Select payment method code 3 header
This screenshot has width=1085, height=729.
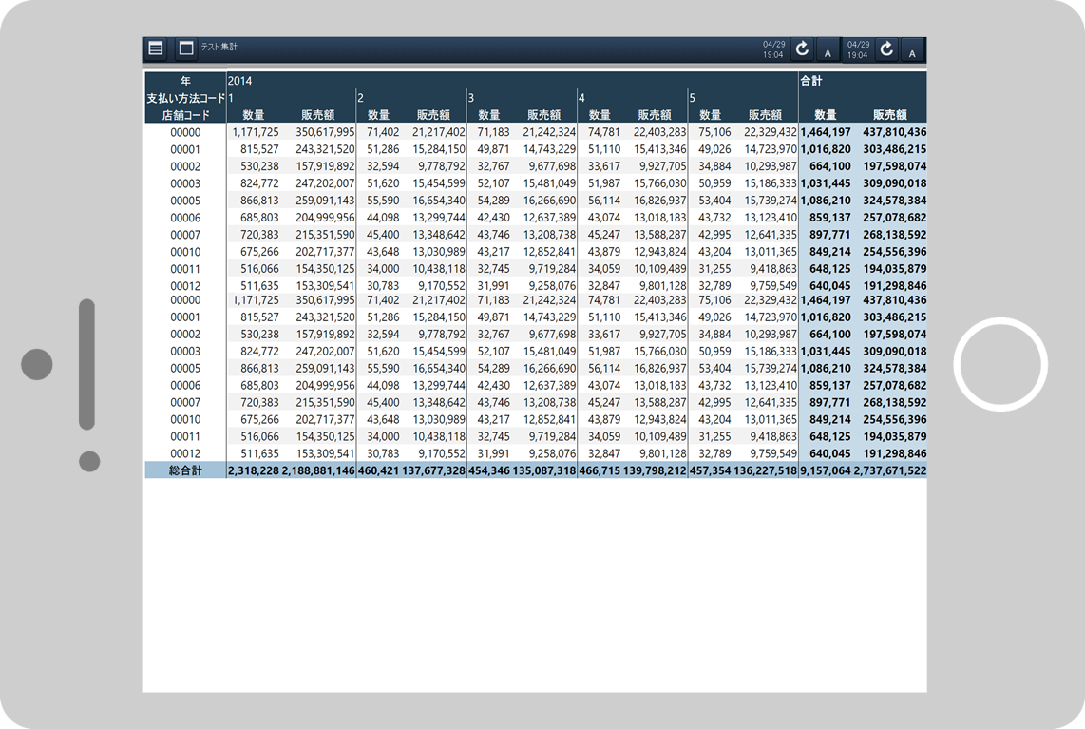471,98
